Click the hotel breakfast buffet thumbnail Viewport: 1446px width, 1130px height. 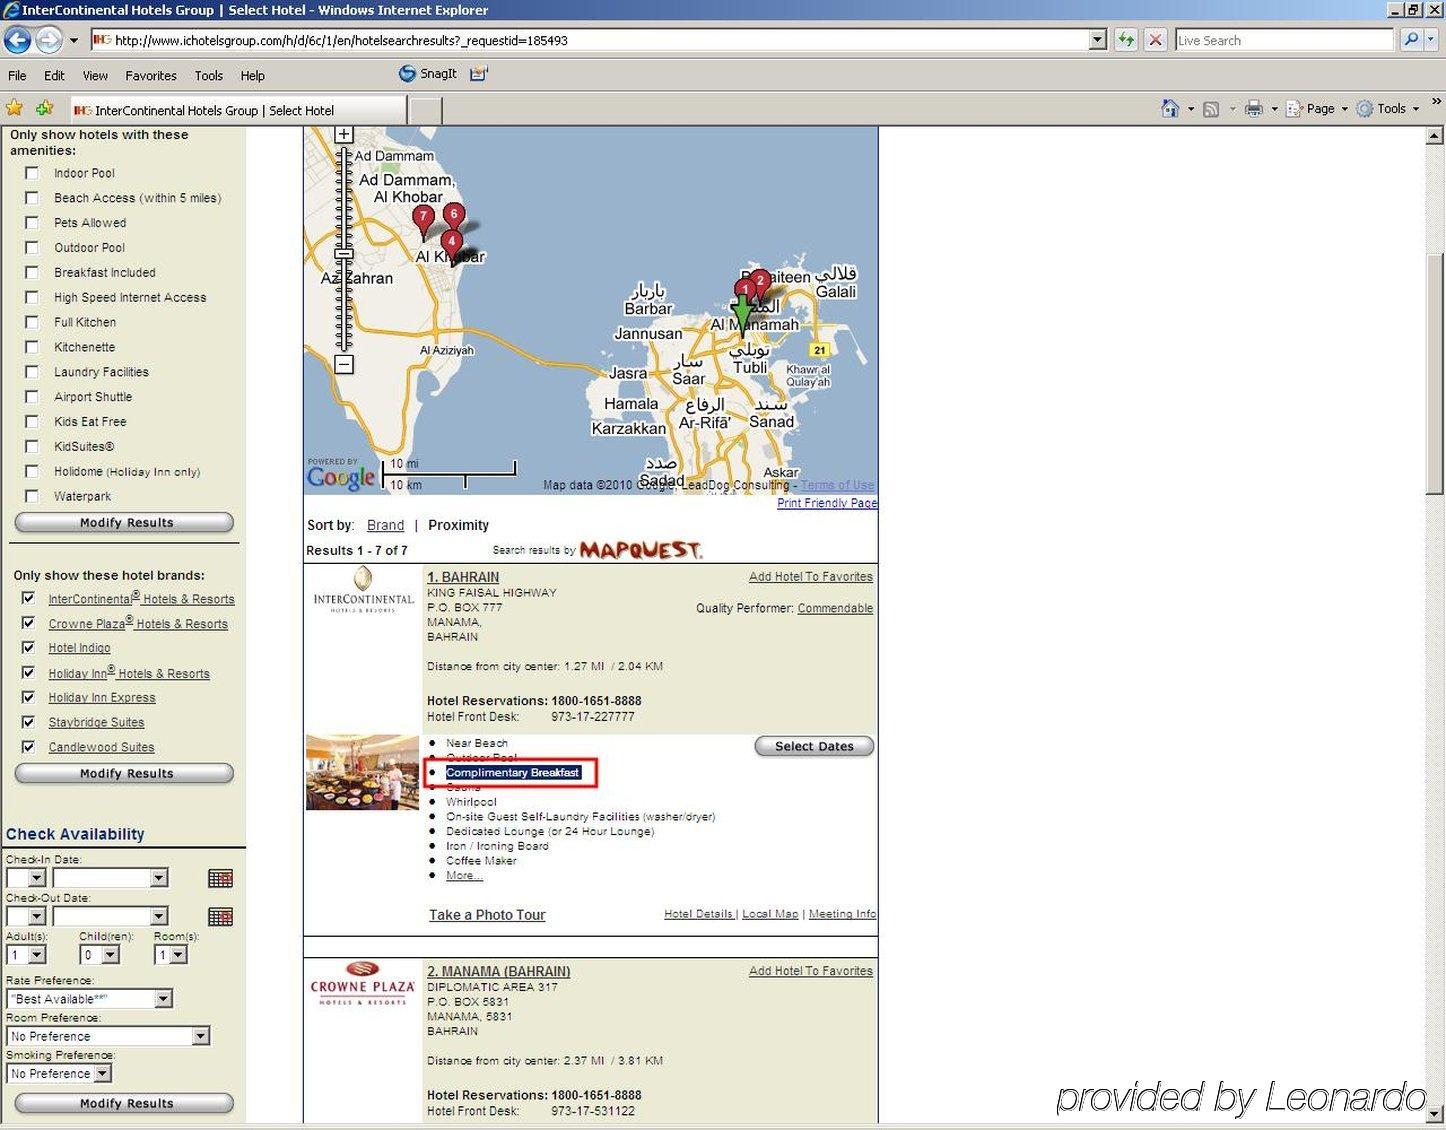pos(362,772)
